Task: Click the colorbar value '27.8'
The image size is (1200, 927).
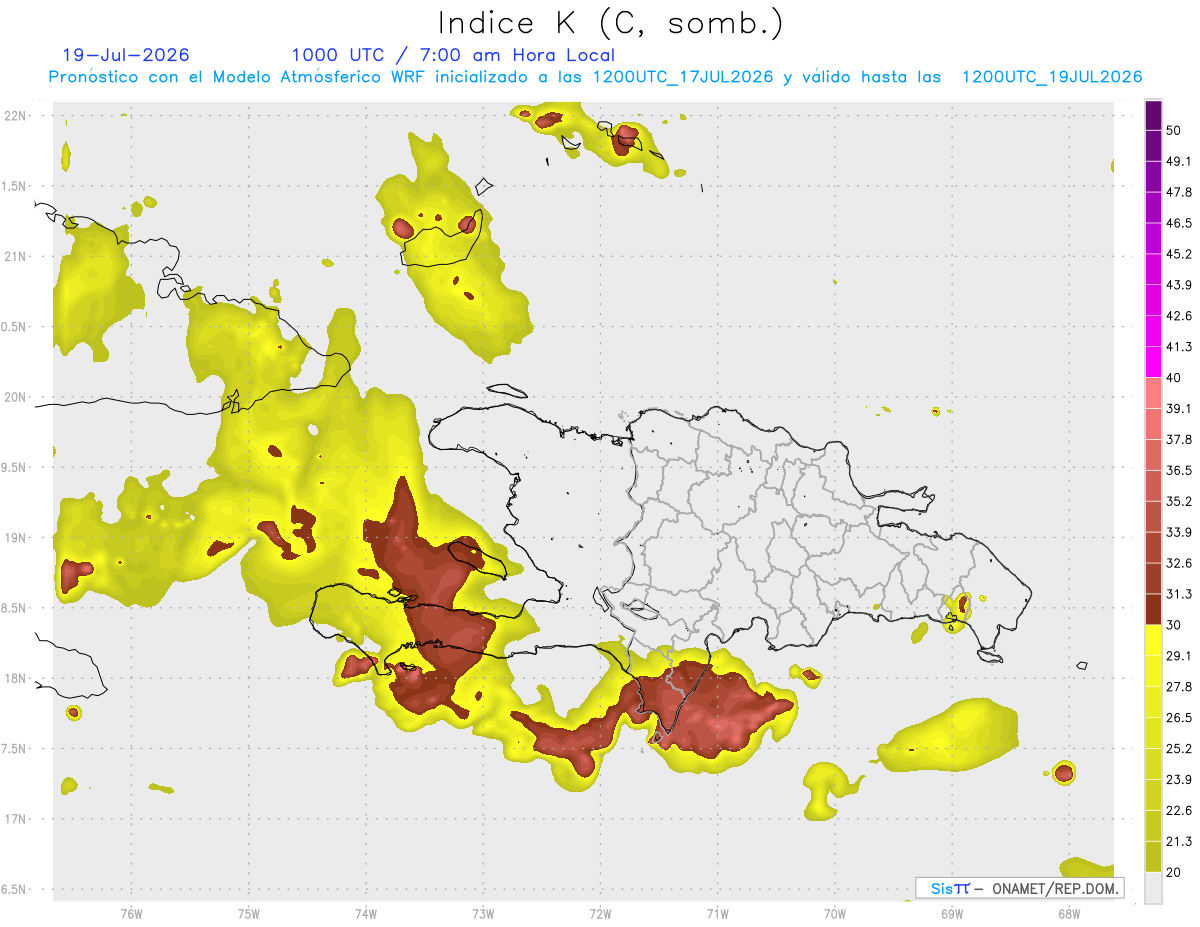Action: tap(1178, 687)
